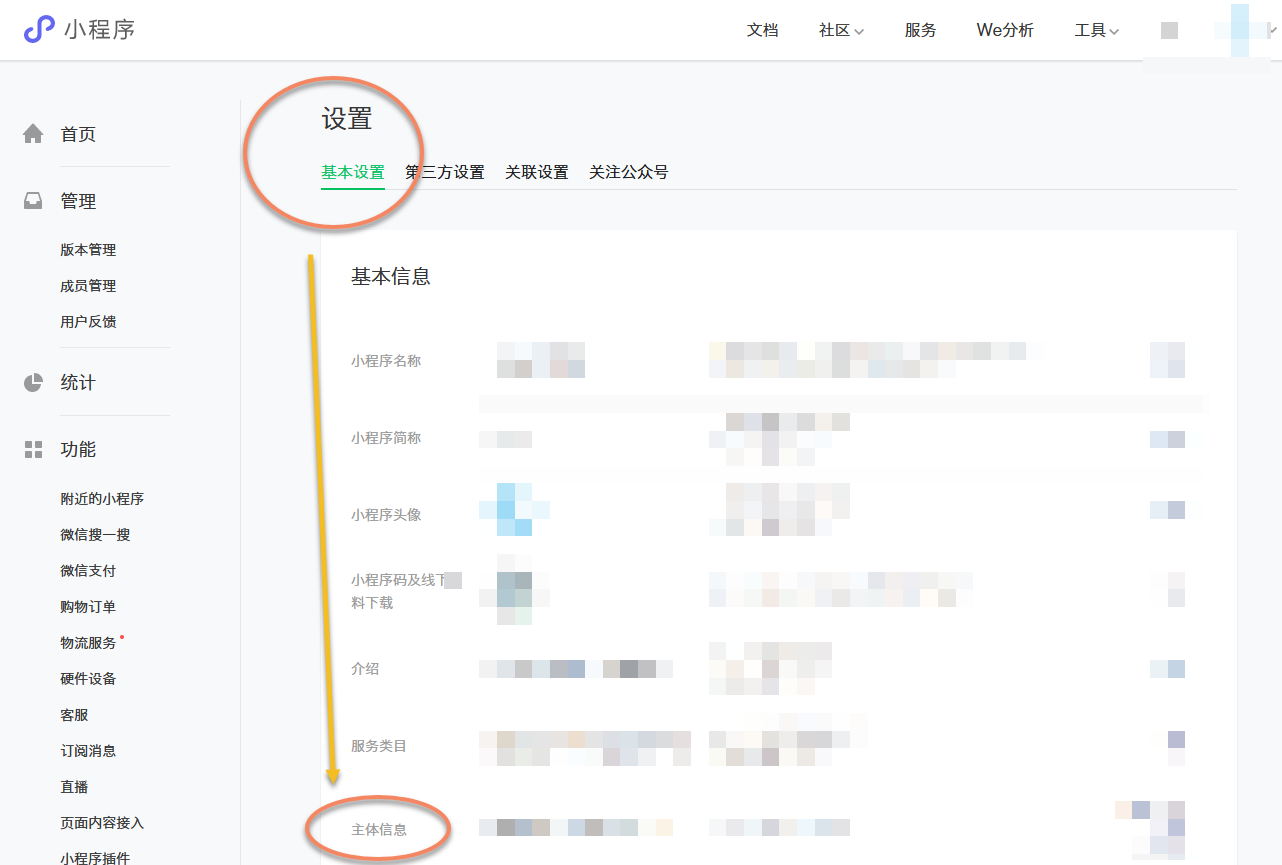
Task: Open We分析 from the top bar
Action: [1005, 30]
